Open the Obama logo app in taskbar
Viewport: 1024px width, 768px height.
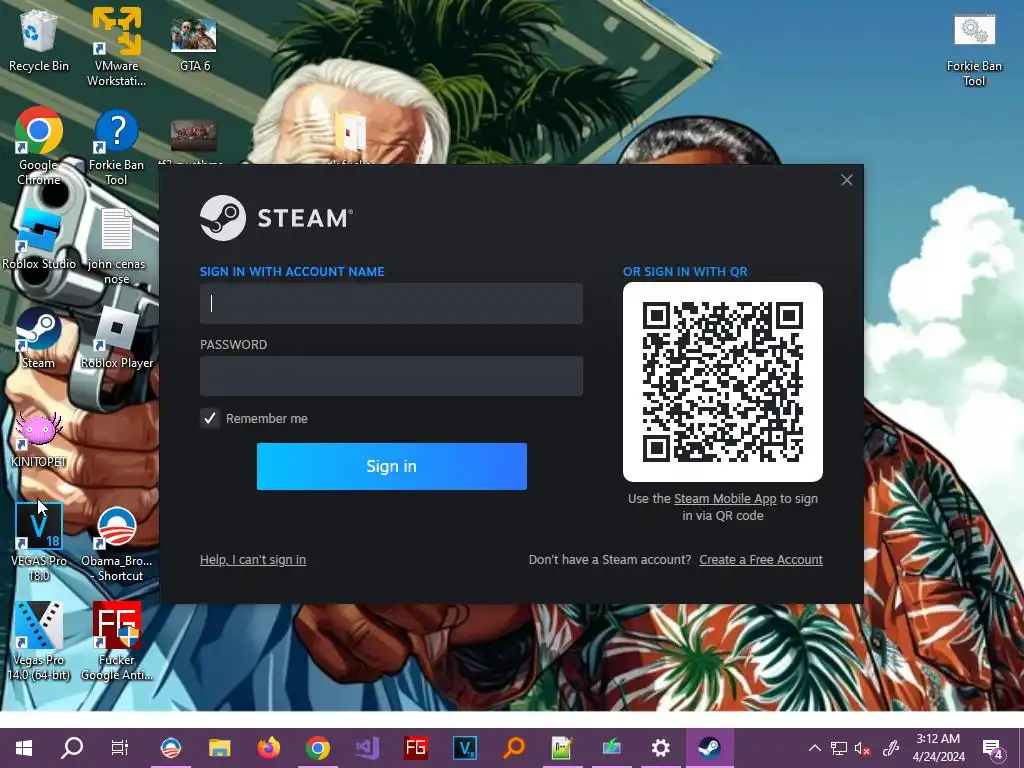[x=170, y=747]
